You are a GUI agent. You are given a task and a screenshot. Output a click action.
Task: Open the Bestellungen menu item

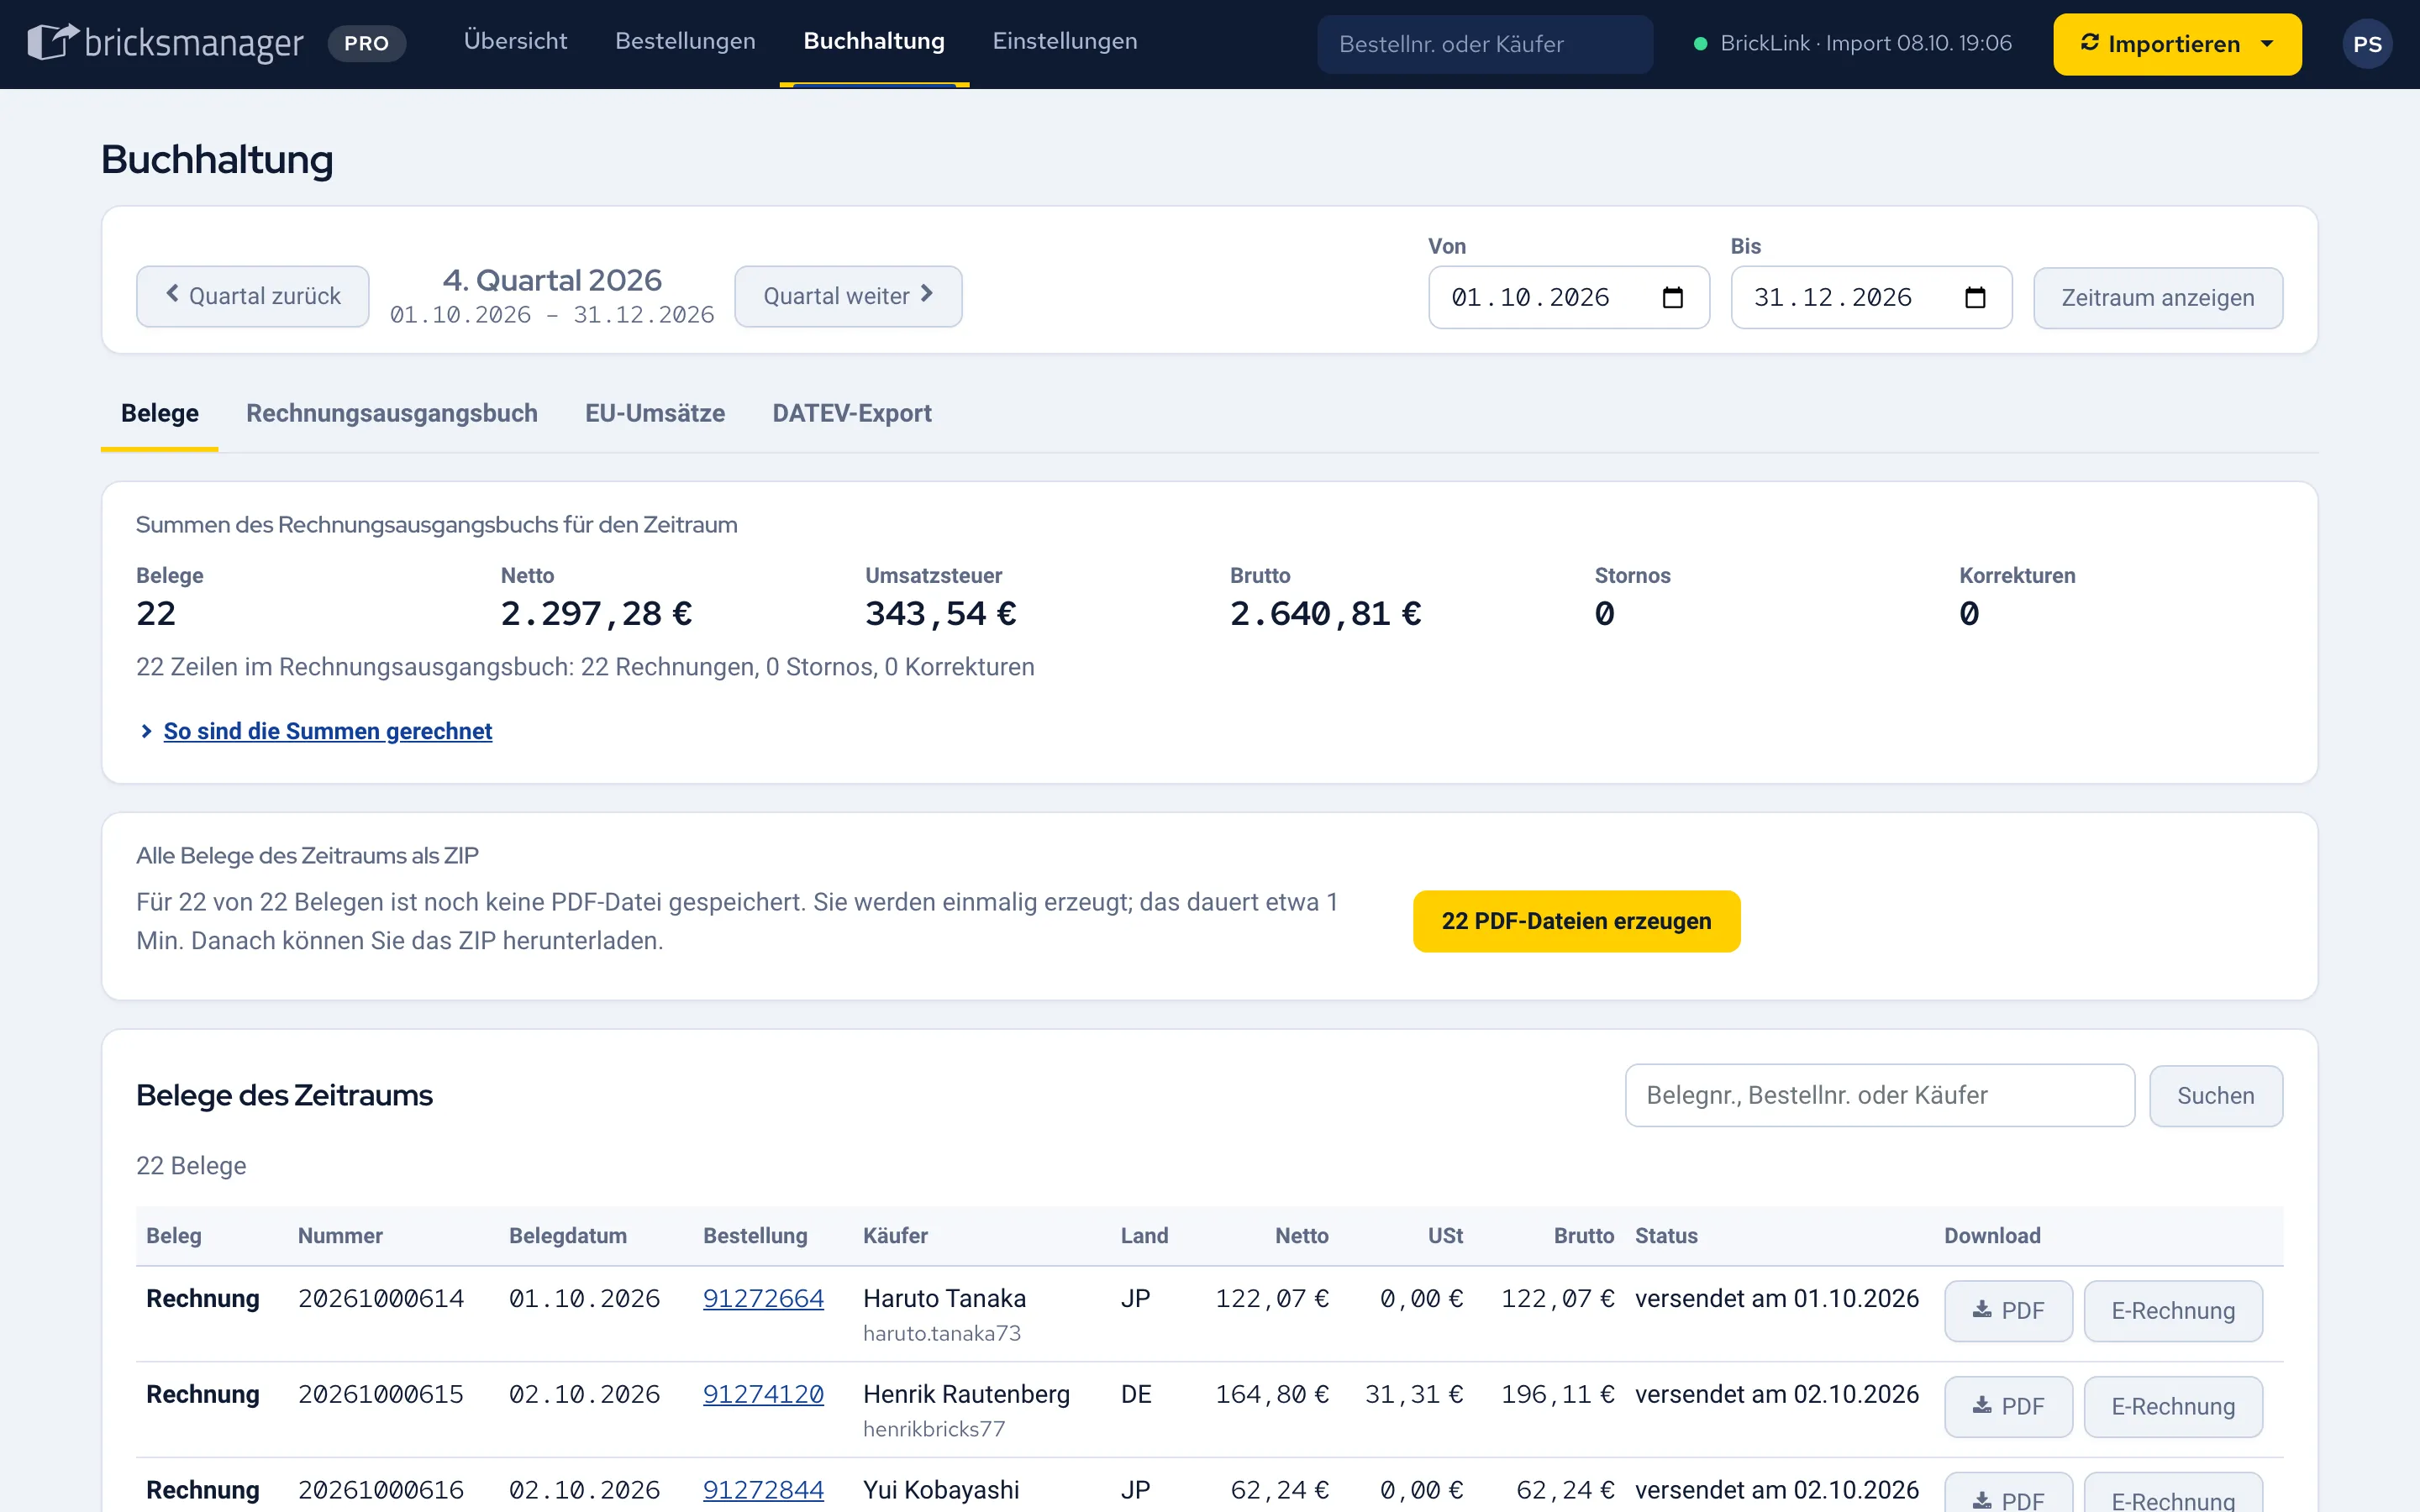pos(685,41)
